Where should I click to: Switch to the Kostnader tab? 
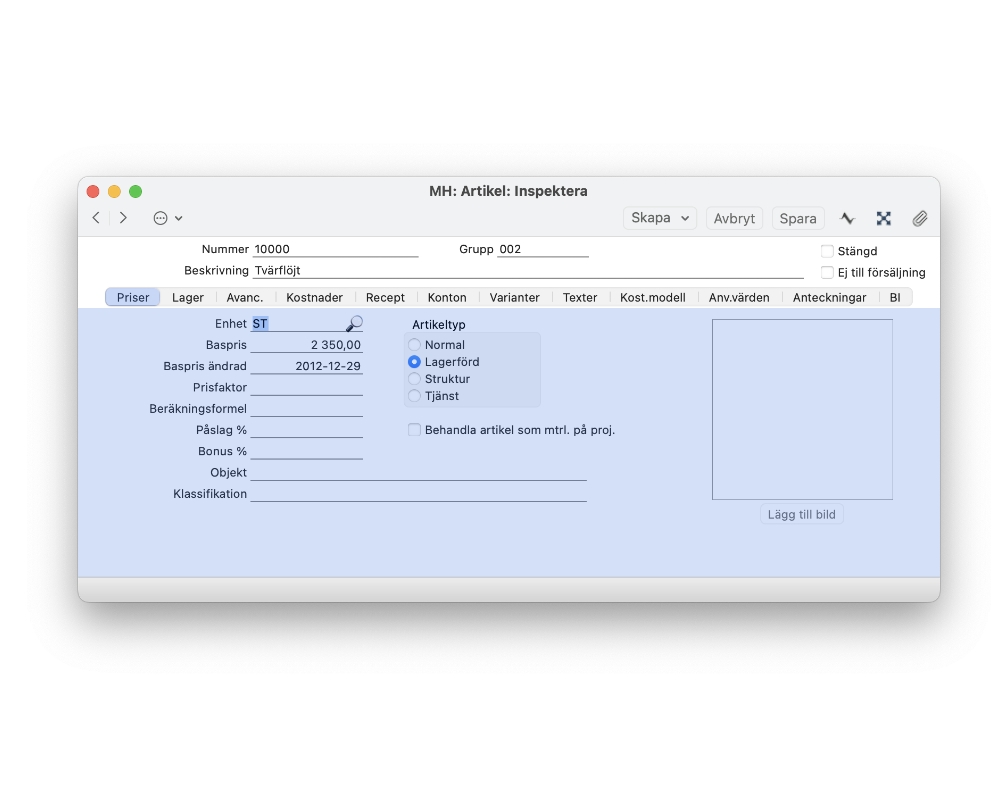[314, 297]
